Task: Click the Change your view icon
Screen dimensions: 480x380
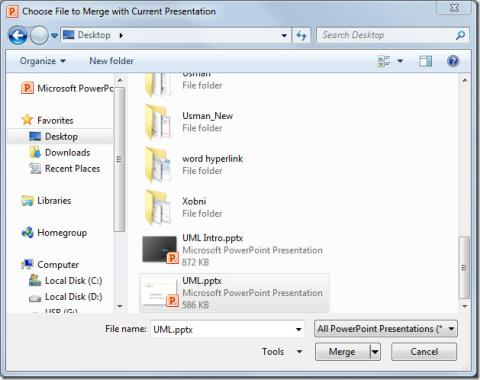Action: pos(384,61)
